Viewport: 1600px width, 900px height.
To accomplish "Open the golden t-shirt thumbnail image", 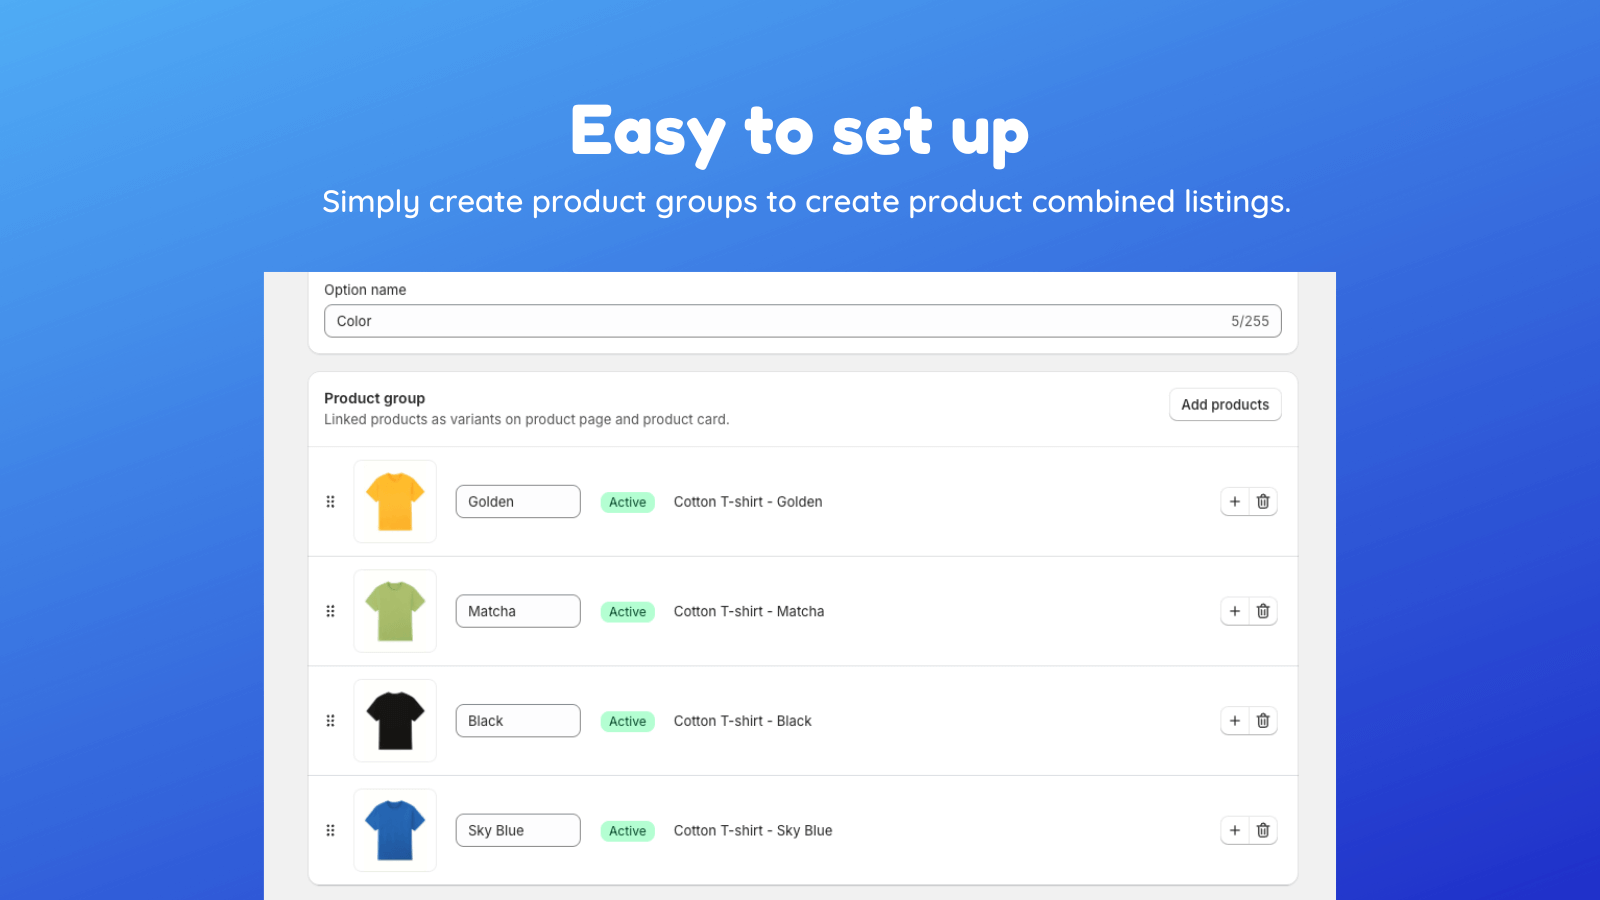I will [x=395, y=501].
